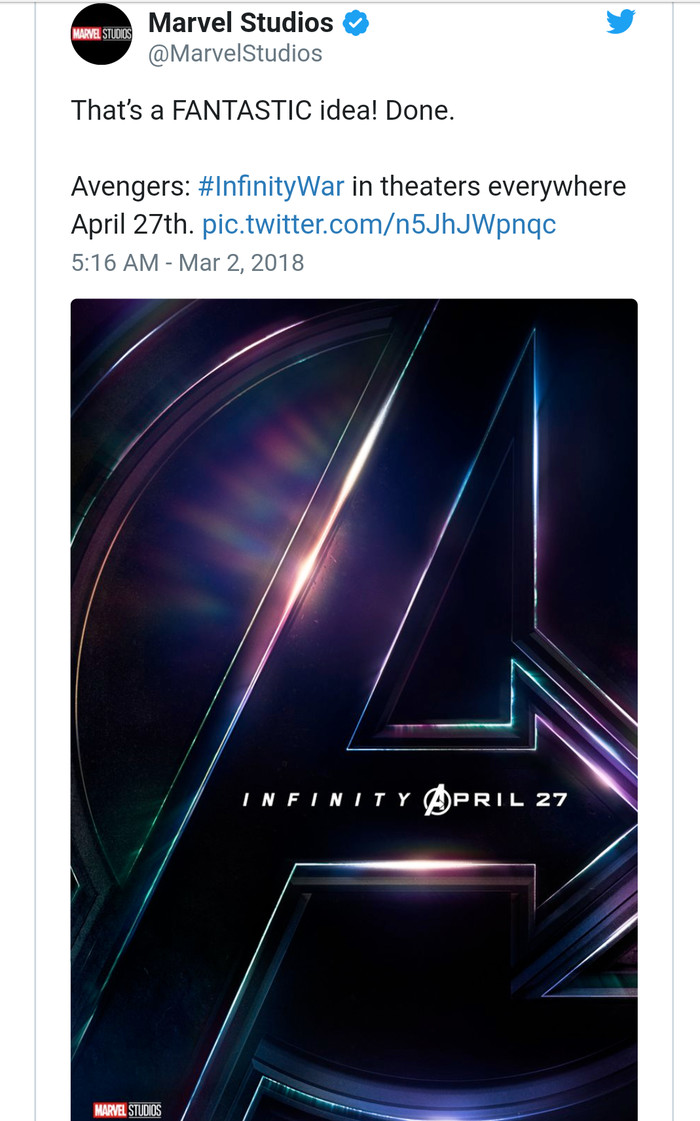The image size is (700, 1121).
Task: Click the blue verified badge
Action: click(356, 23)
